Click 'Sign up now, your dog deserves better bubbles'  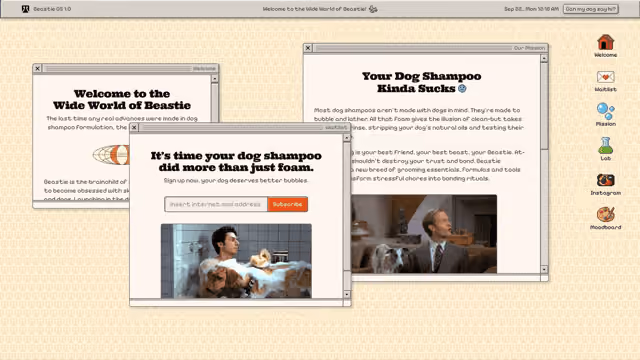[x=236, y=180]
